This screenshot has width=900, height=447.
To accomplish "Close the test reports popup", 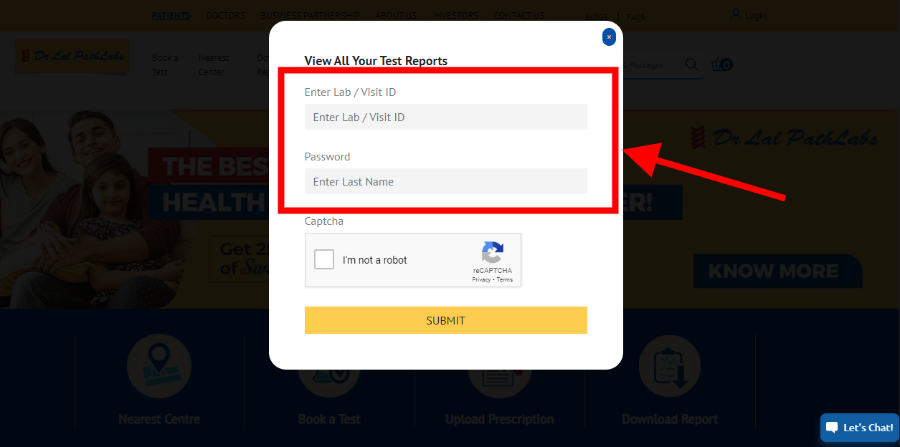I will pos(609,37).
